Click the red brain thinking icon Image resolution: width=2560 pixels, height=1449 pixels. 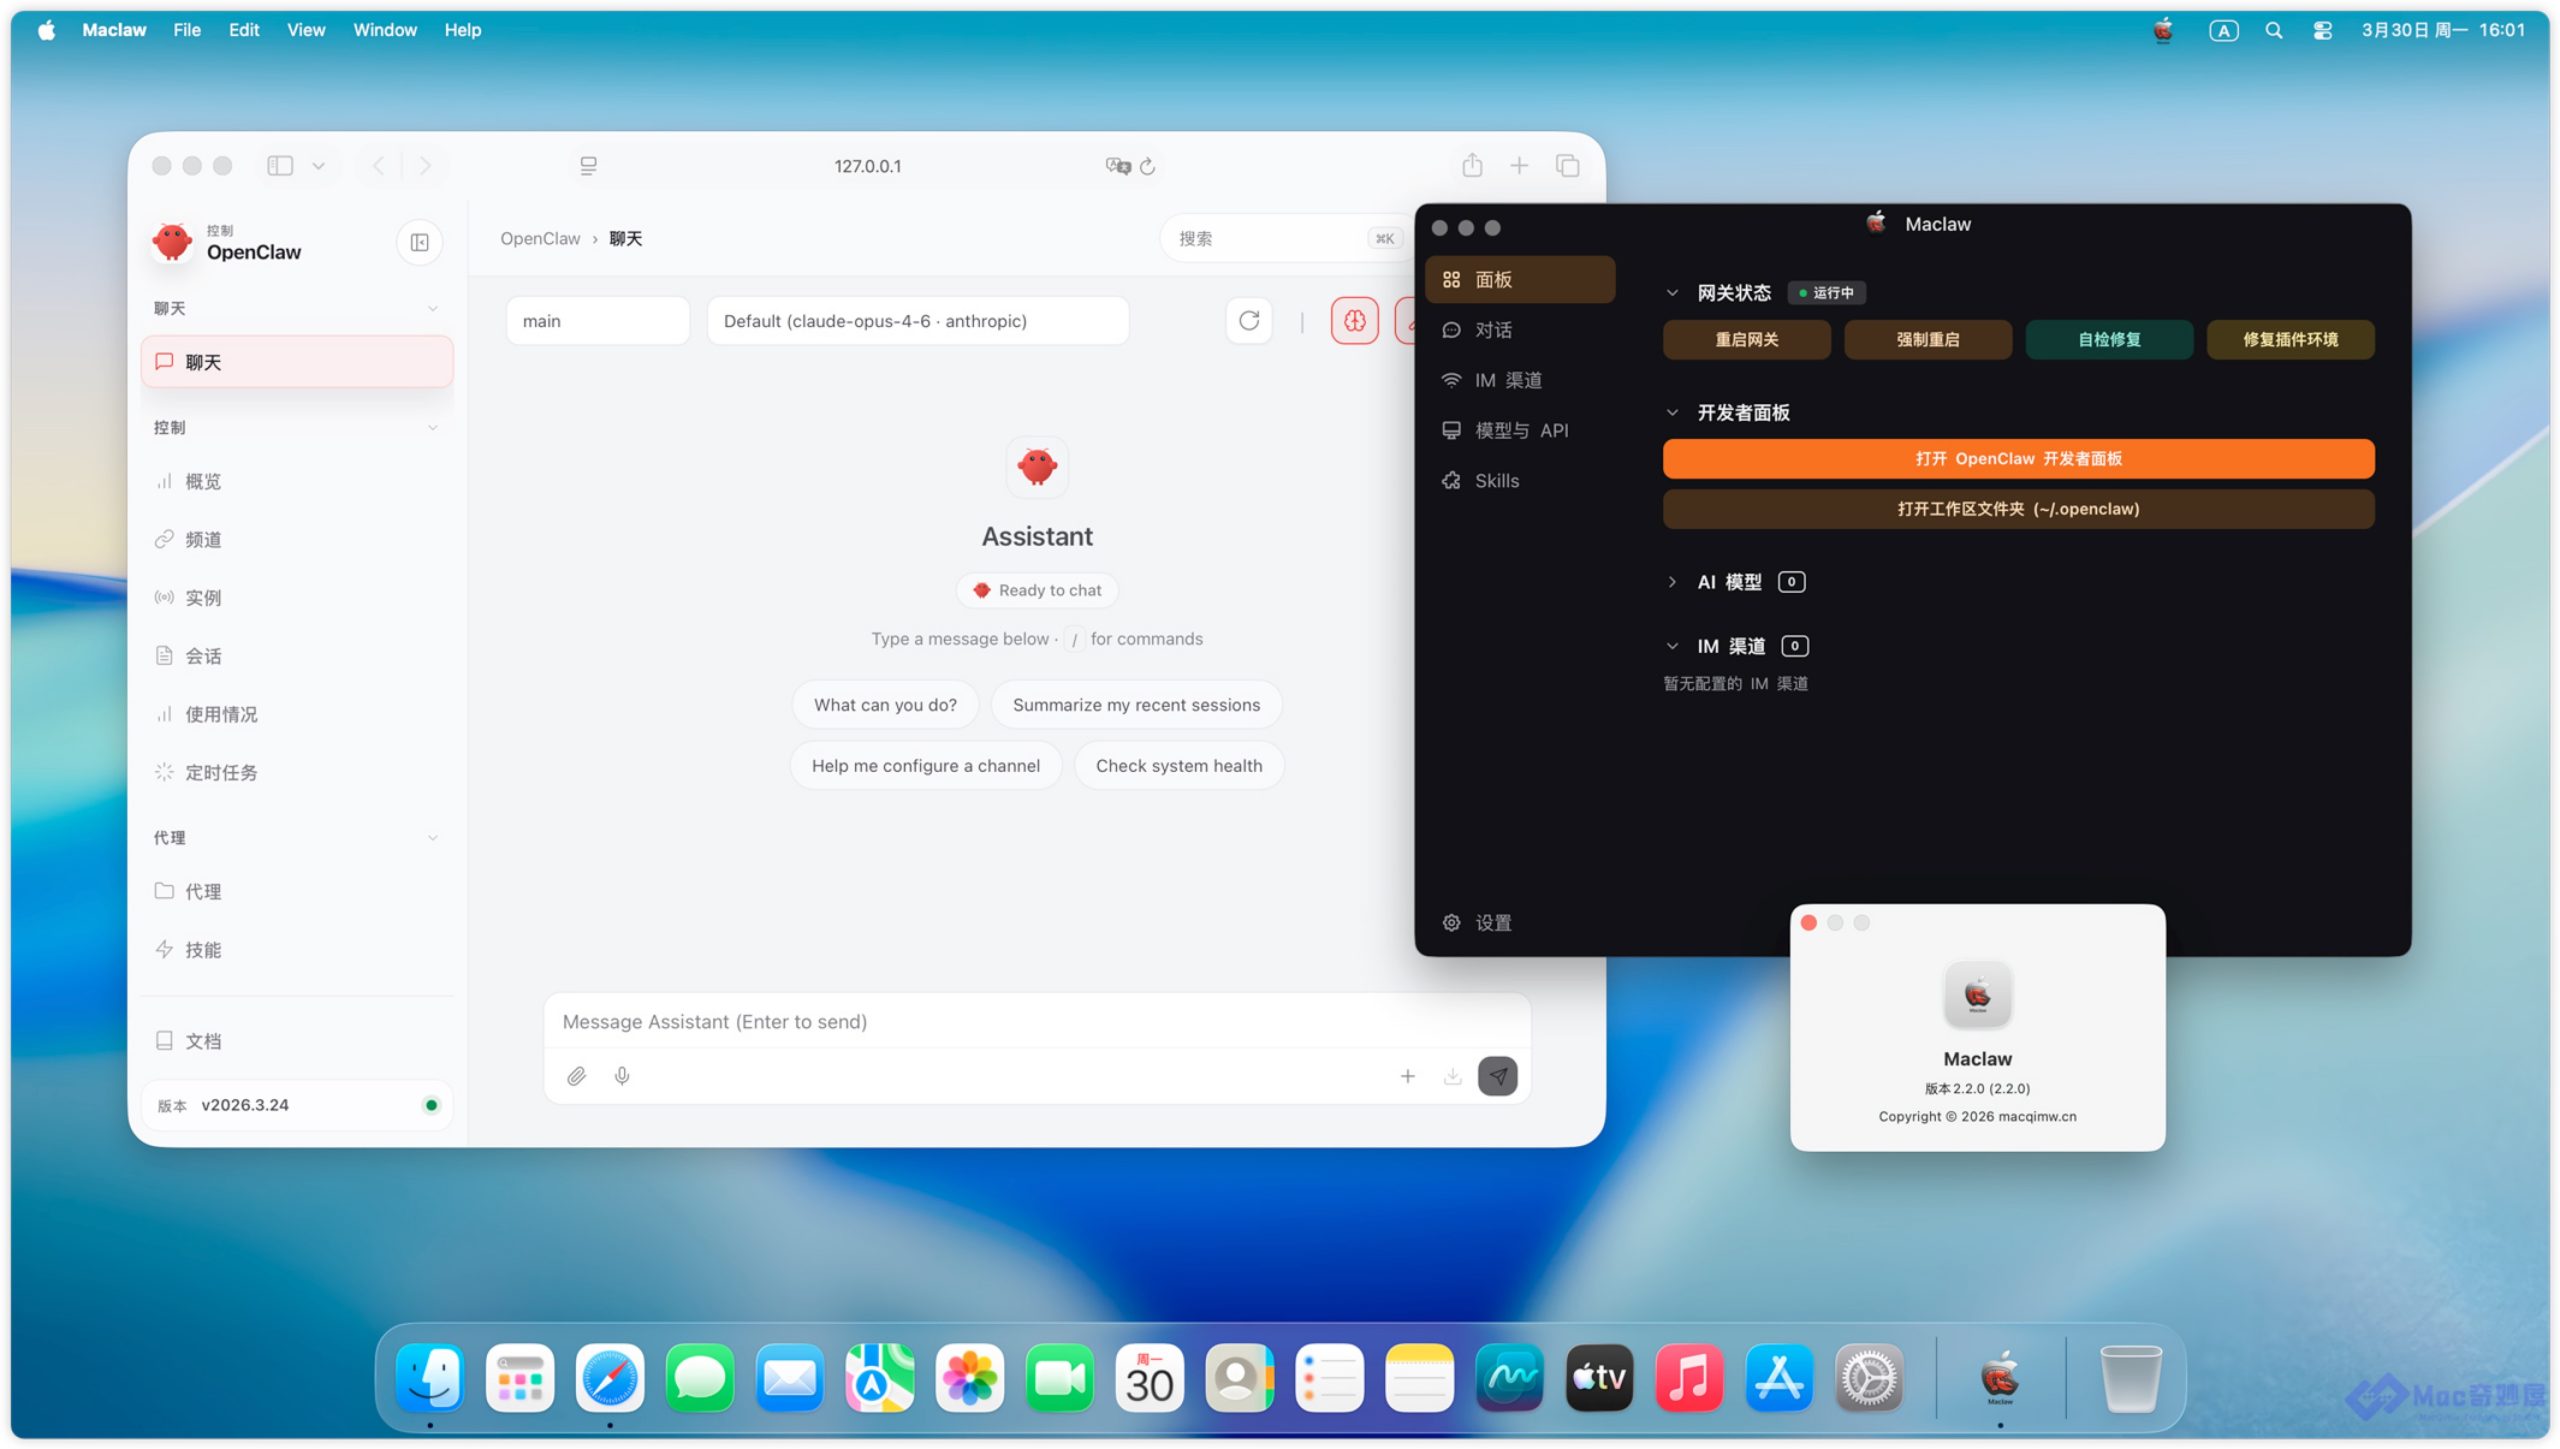1354,321
